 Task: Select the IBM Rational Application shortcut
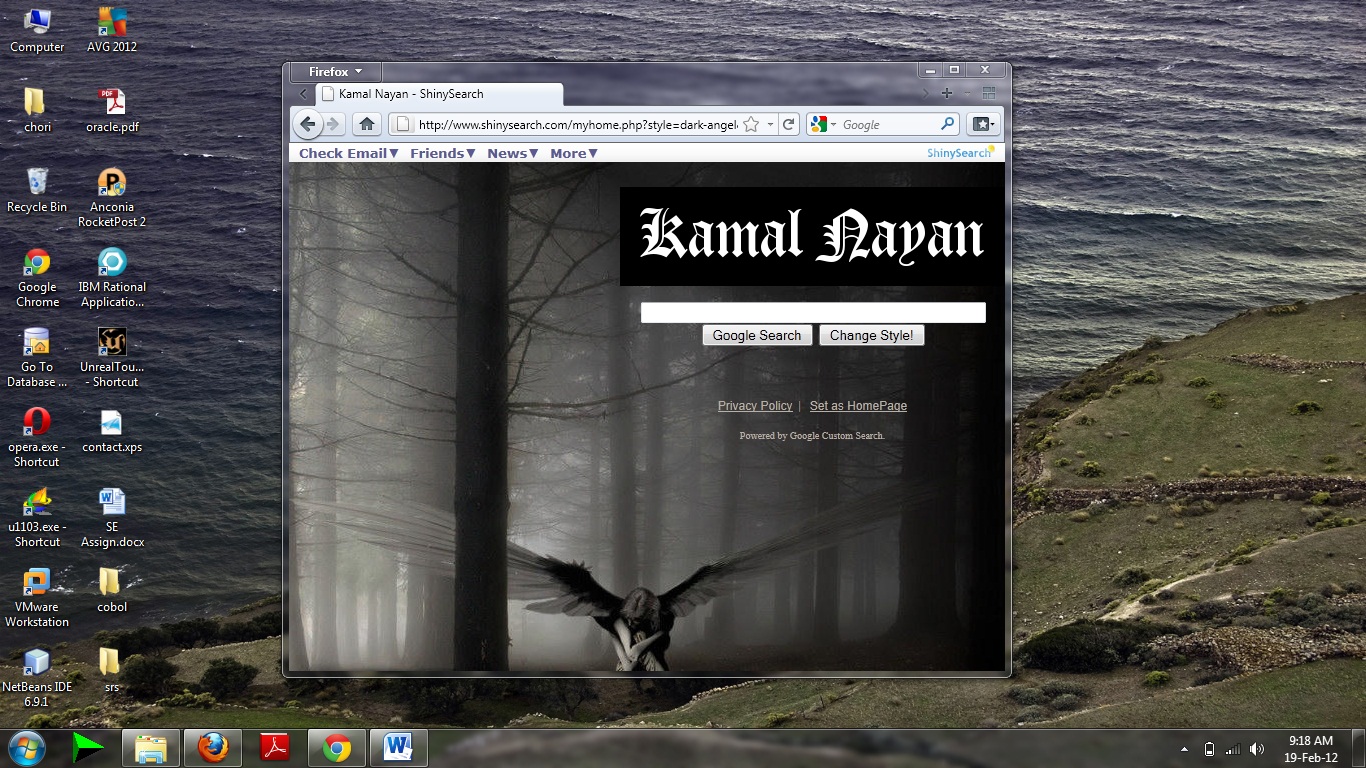pyautogui.click(x=112, y=277)
